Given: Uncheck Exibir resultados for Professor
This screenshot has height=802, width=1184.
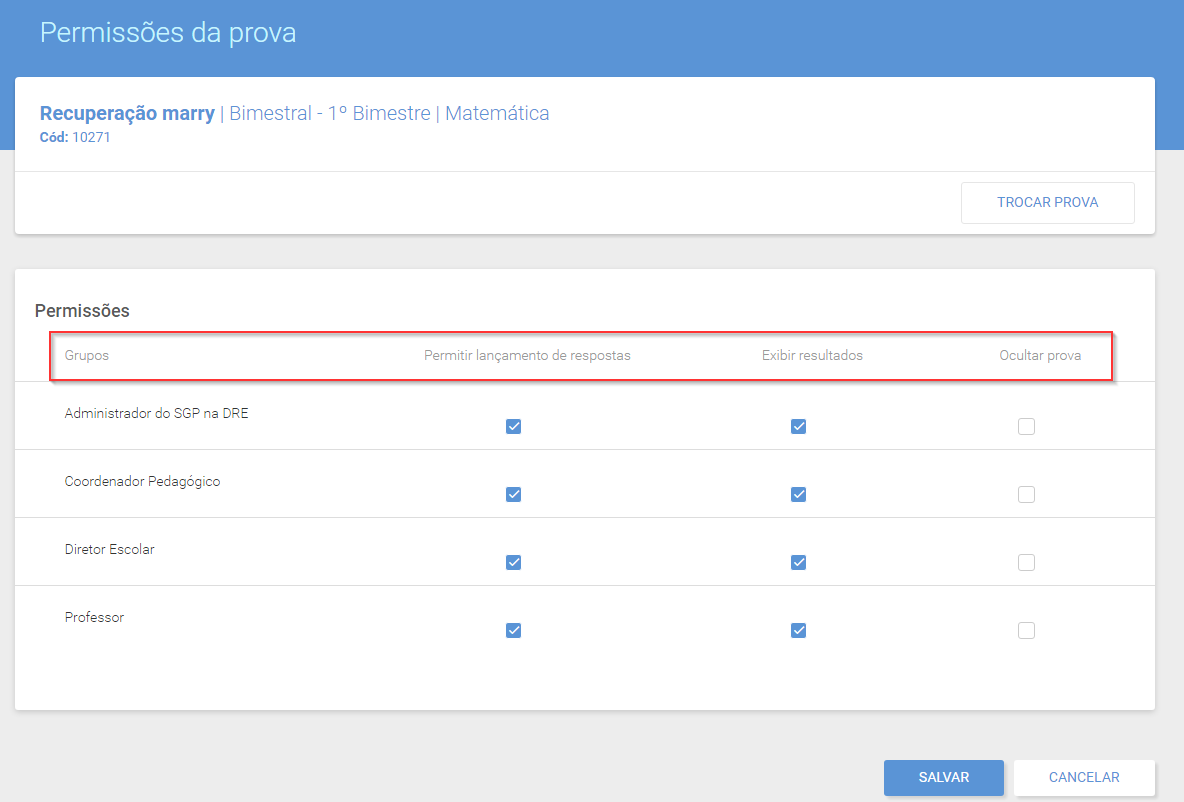Looking at the screenshot, I should point(798,631).
